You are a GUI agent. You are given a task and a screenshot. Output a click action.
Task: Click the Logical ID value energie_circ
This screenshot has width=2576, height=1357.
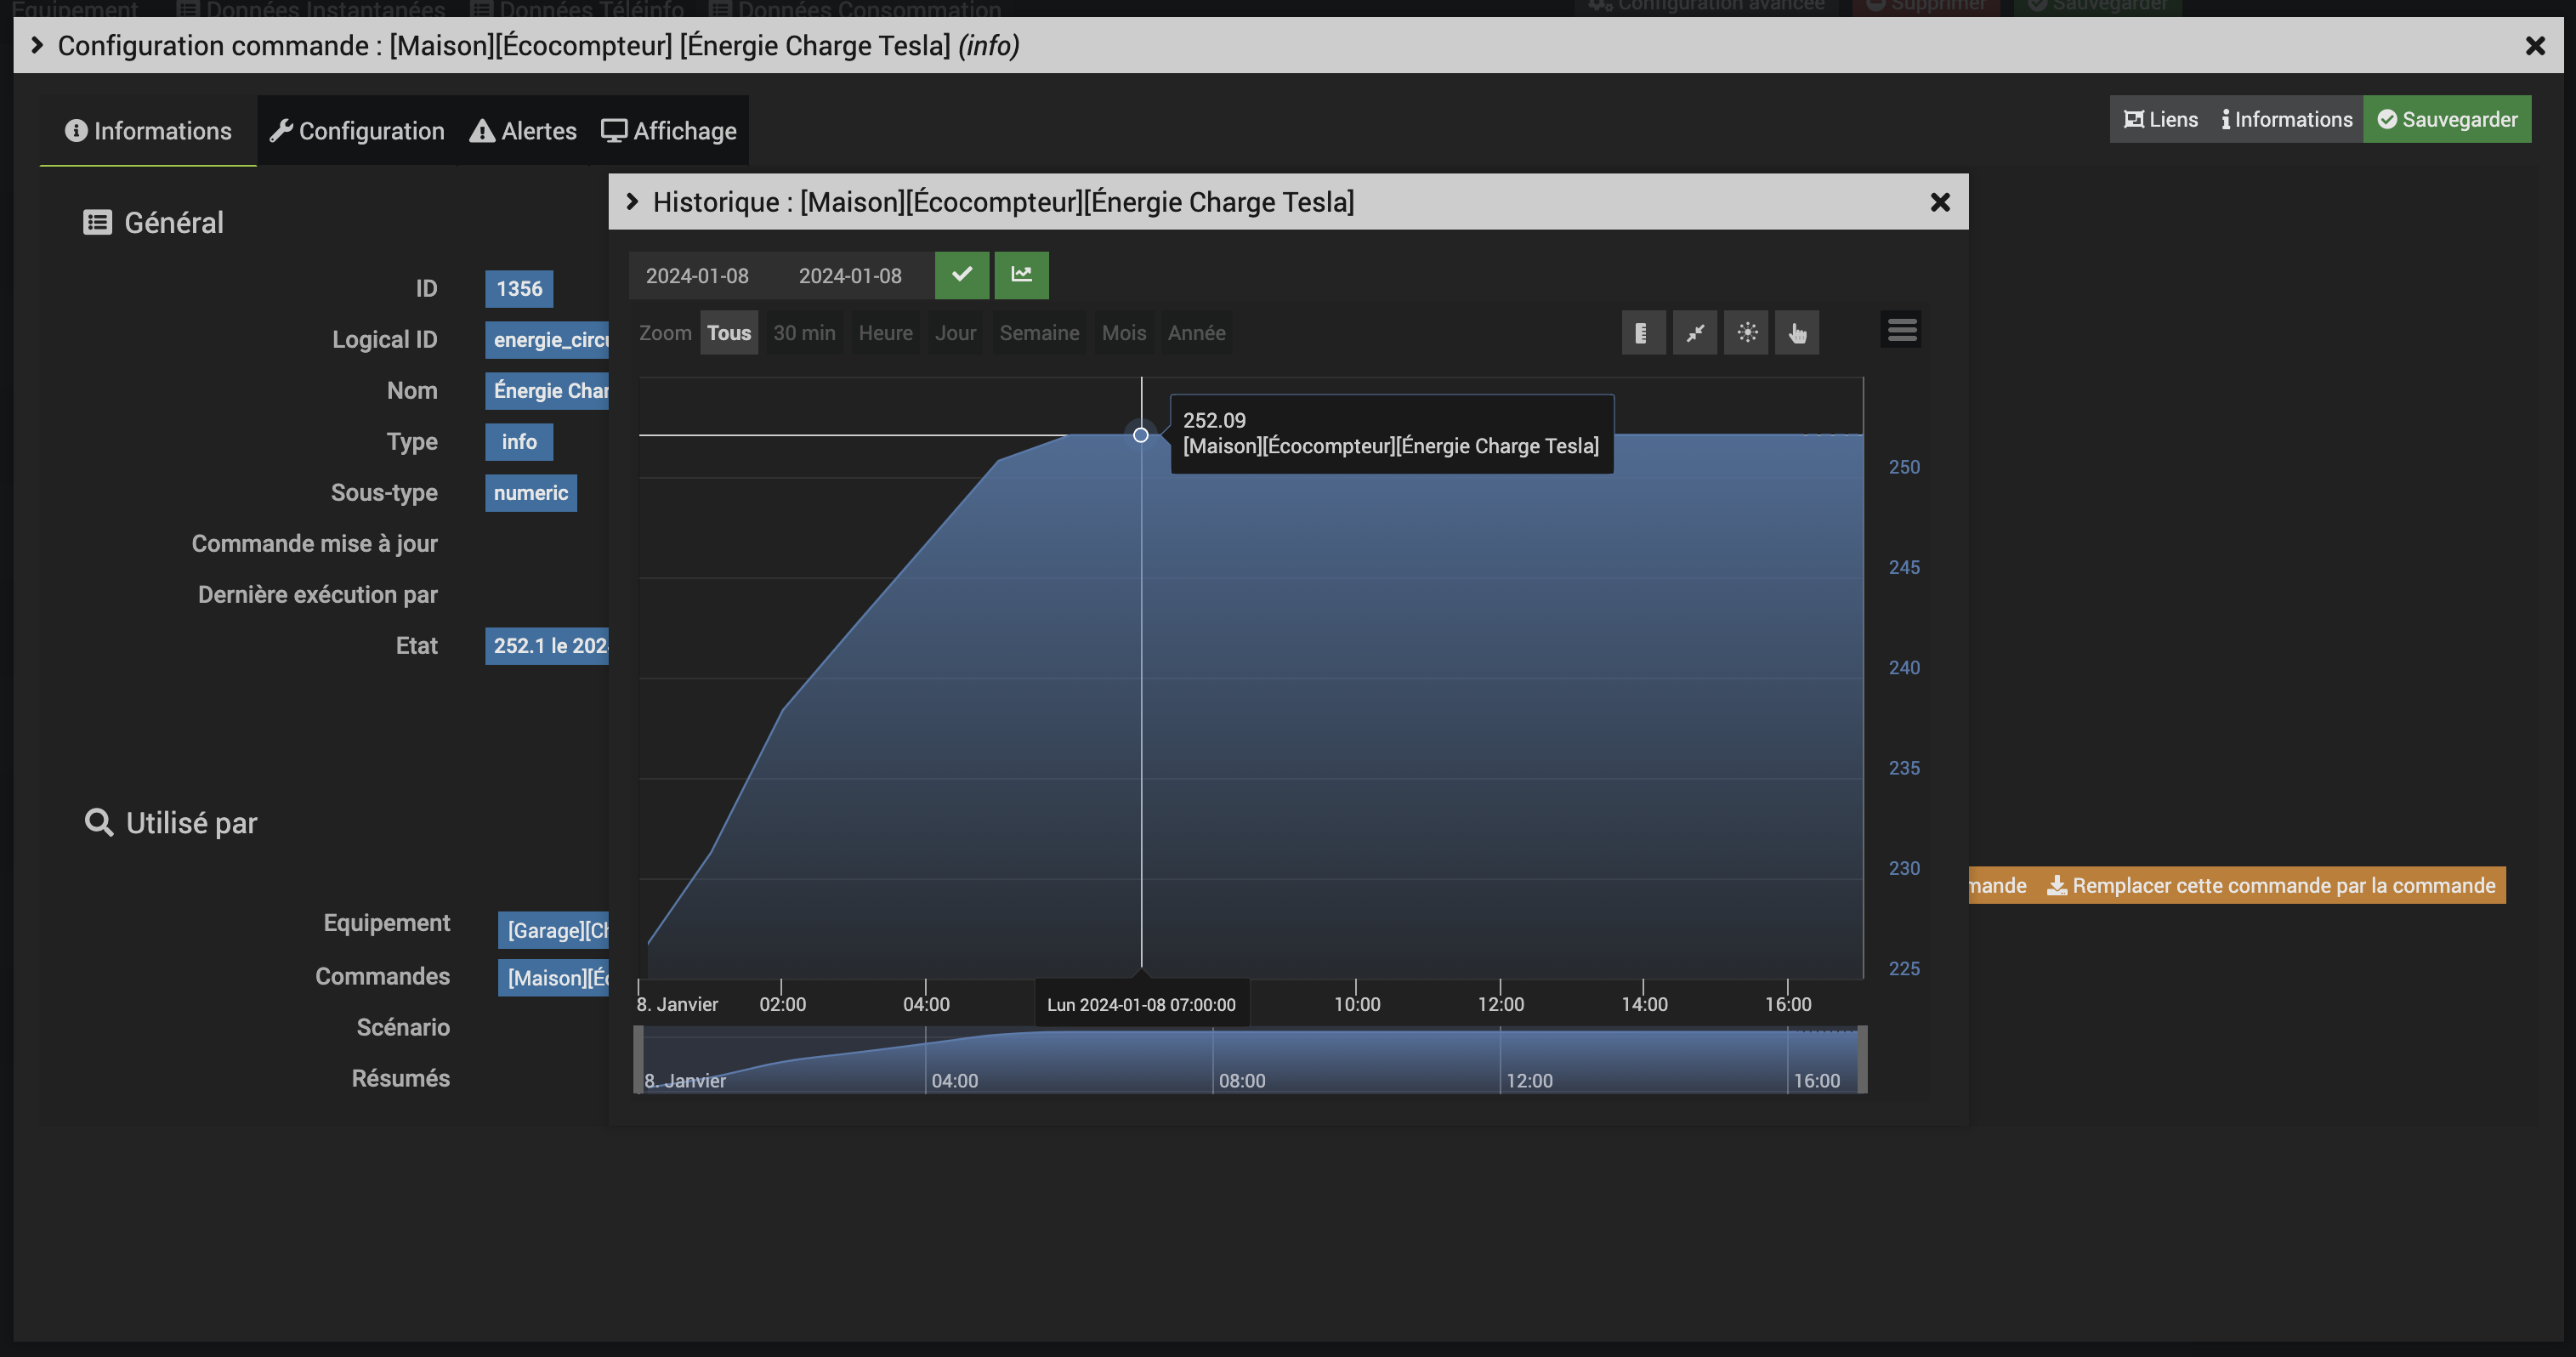tap(547, 340)
